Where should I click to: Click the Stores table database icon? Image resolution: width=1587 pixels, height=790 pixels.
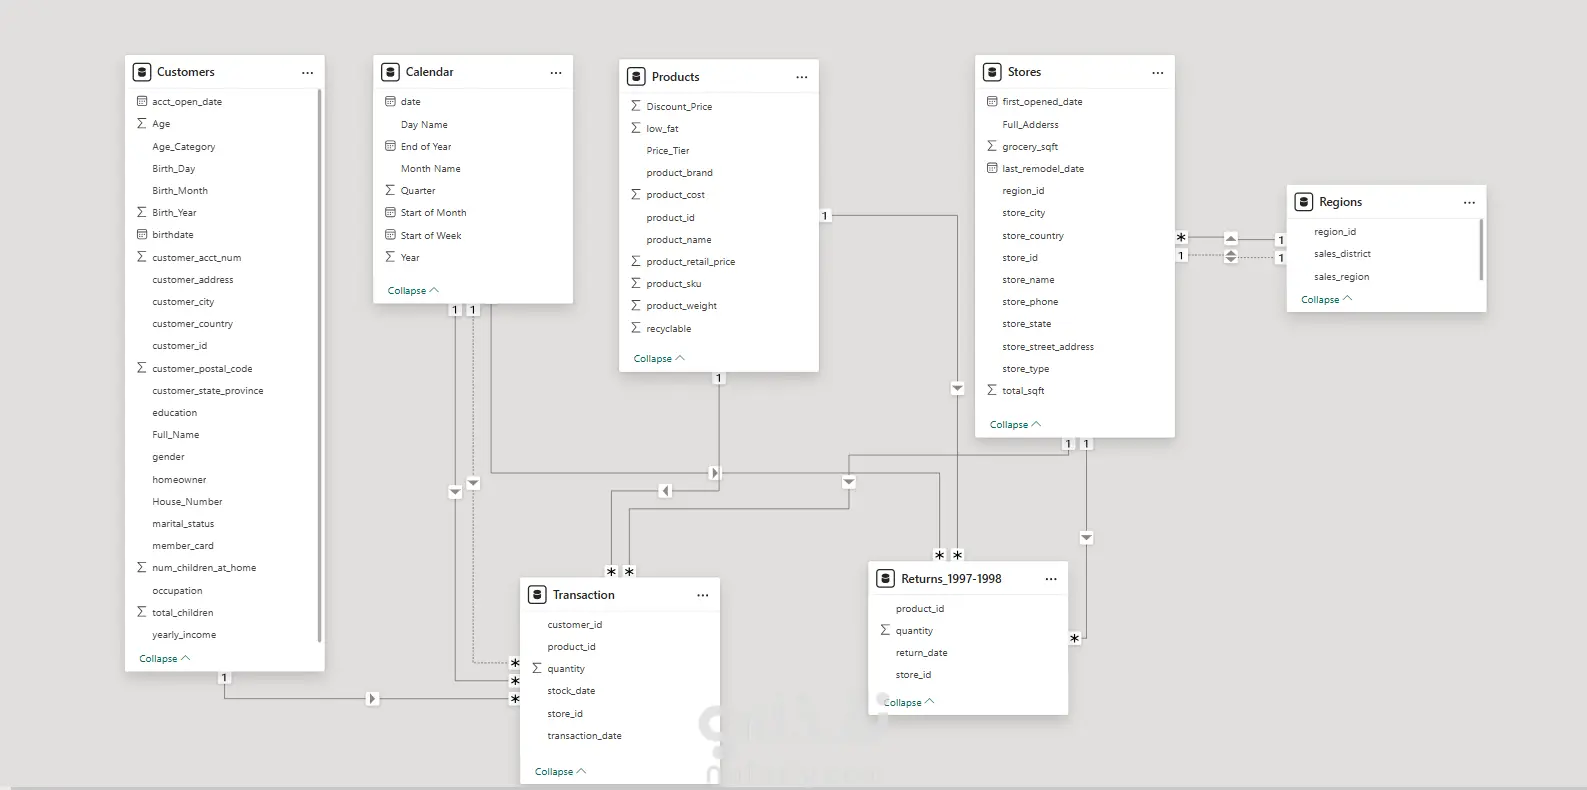pyautogui.click(x=992, y=72)
